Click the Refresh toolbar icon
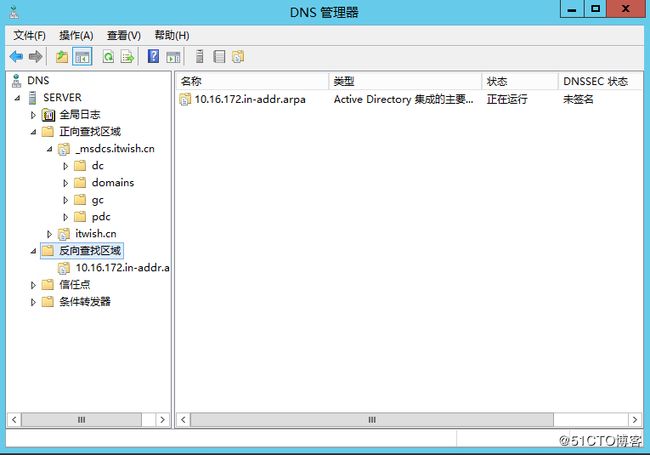 108,56
